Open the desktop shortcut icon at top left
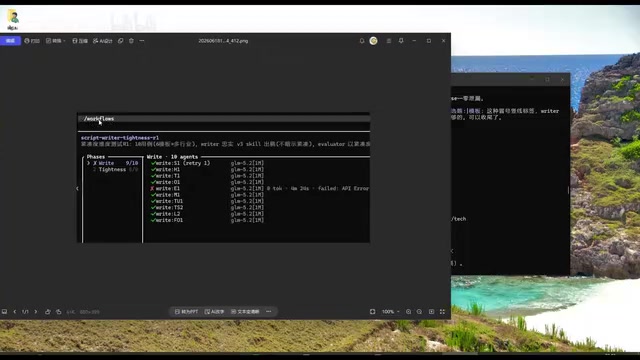640x360 pixels. pos(13,20)
